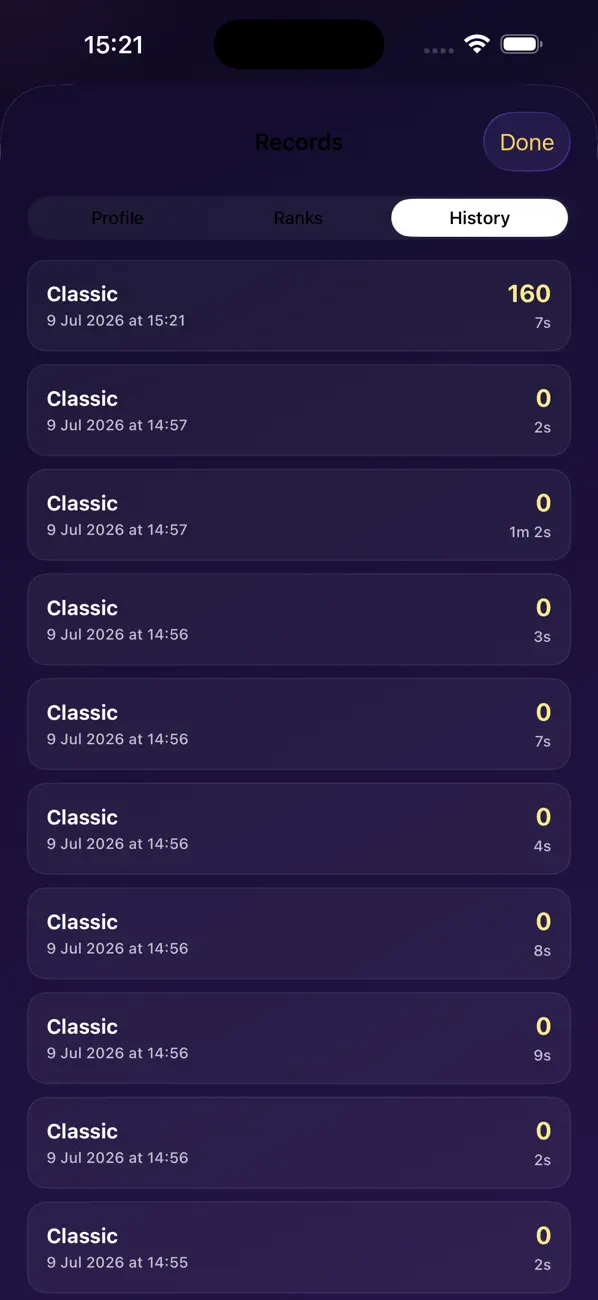The image size is (598, 1300).
Task: Open the 14:57 Classic record lasting 2s
Action: click(x=299, y=410)
